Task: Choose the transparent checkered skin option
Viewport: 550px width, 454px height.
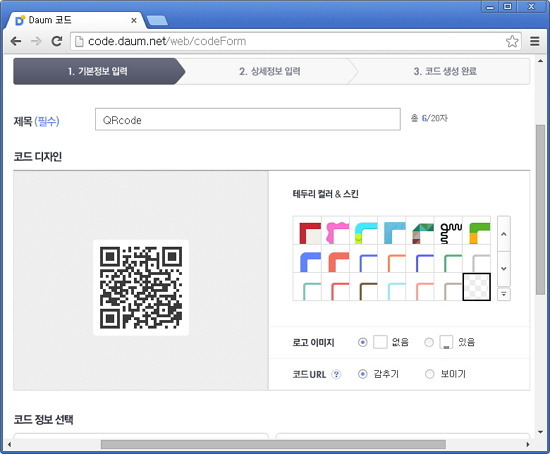Action: [x=477, y=287]
